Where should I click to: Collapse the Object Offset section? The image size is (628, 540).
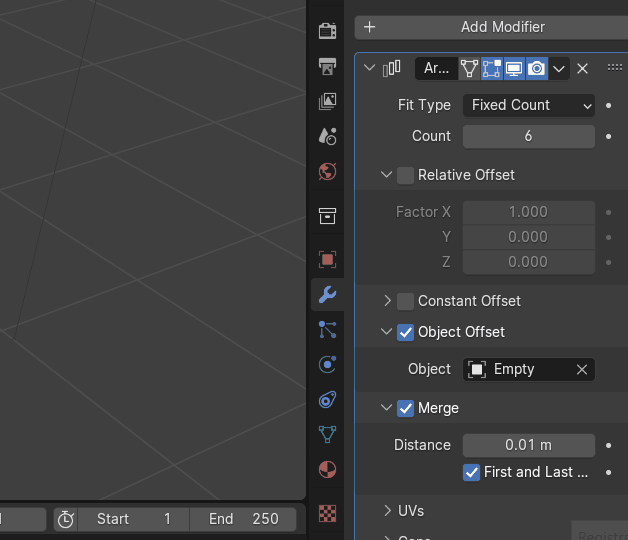coord(386,332)
